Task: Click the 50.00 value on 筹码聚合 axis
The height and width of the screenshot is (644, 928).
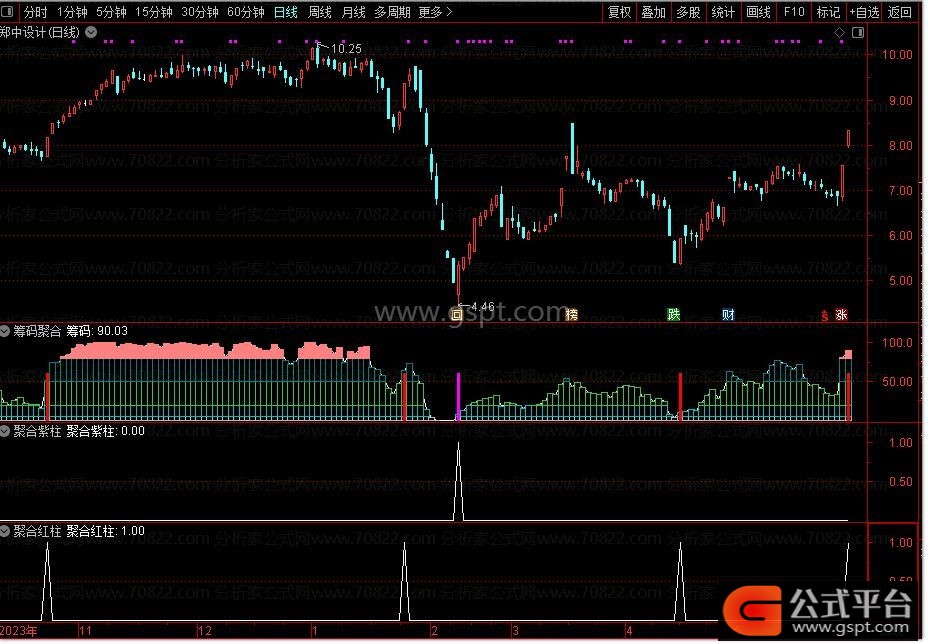Action: tap(897, 382)
